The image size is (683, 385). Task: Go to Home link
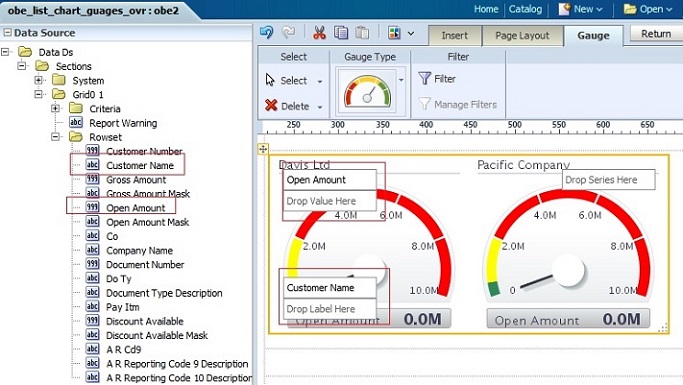(x=486, y=9)
